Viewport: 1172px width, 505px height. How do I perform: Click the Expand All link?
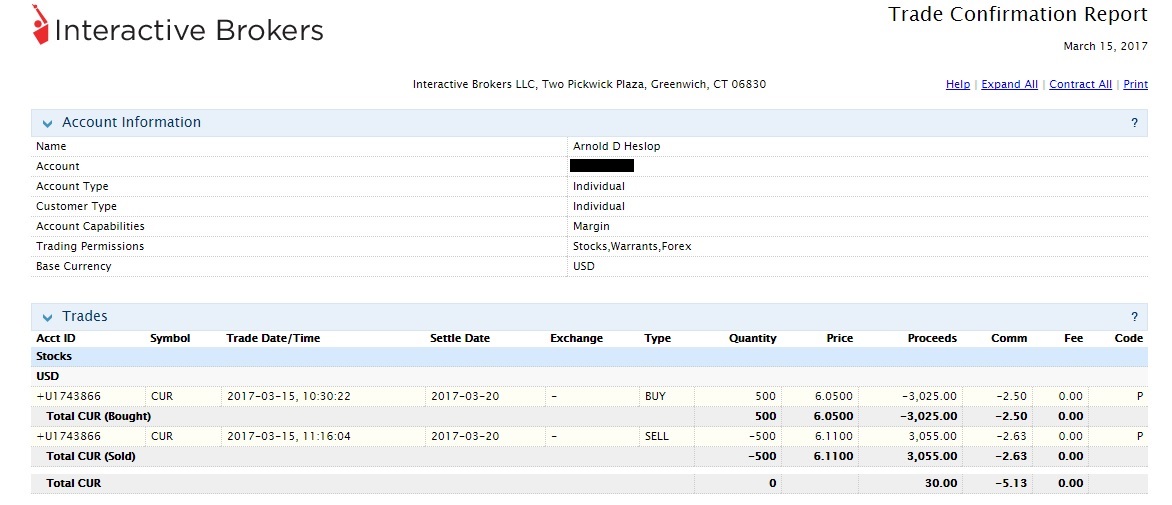point(1009,85)
